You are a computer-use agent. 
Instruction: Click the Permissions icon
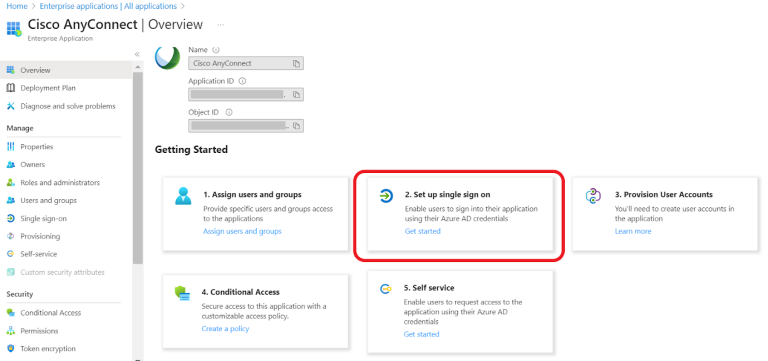pos(11,331)
